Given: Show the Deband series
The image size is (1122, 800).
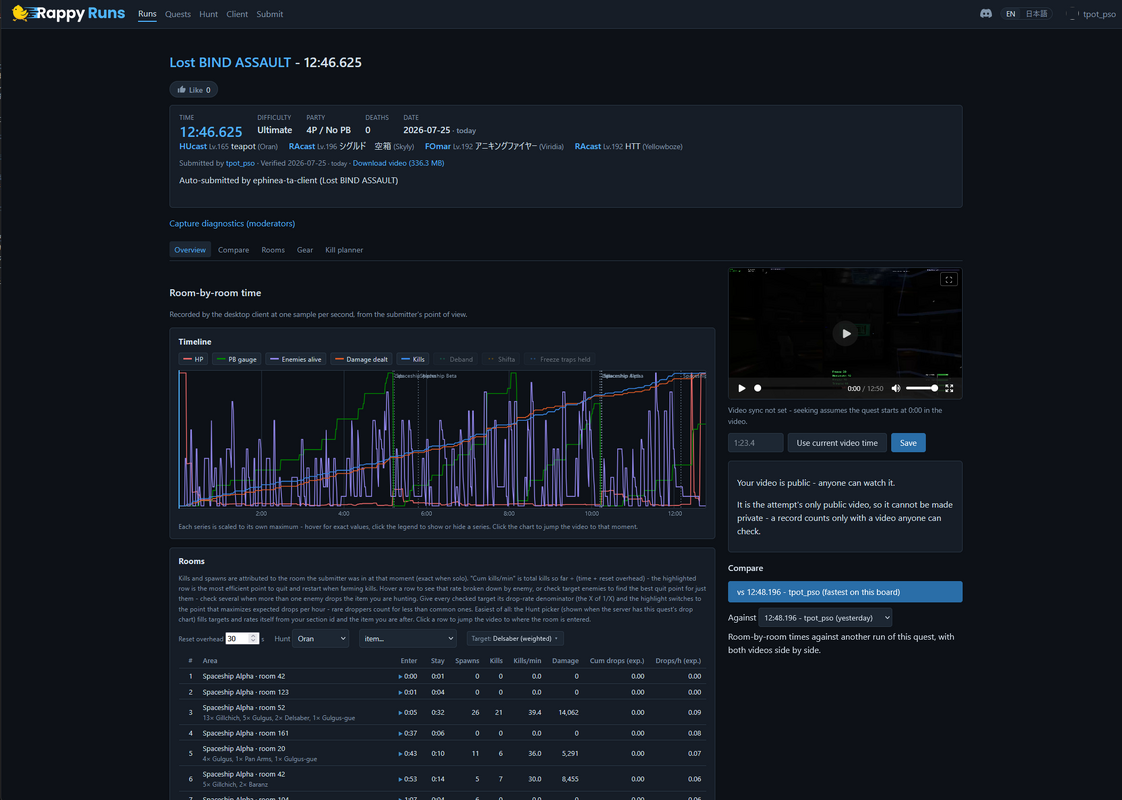Looking at the screenshot, I should (x=455, y=359).
